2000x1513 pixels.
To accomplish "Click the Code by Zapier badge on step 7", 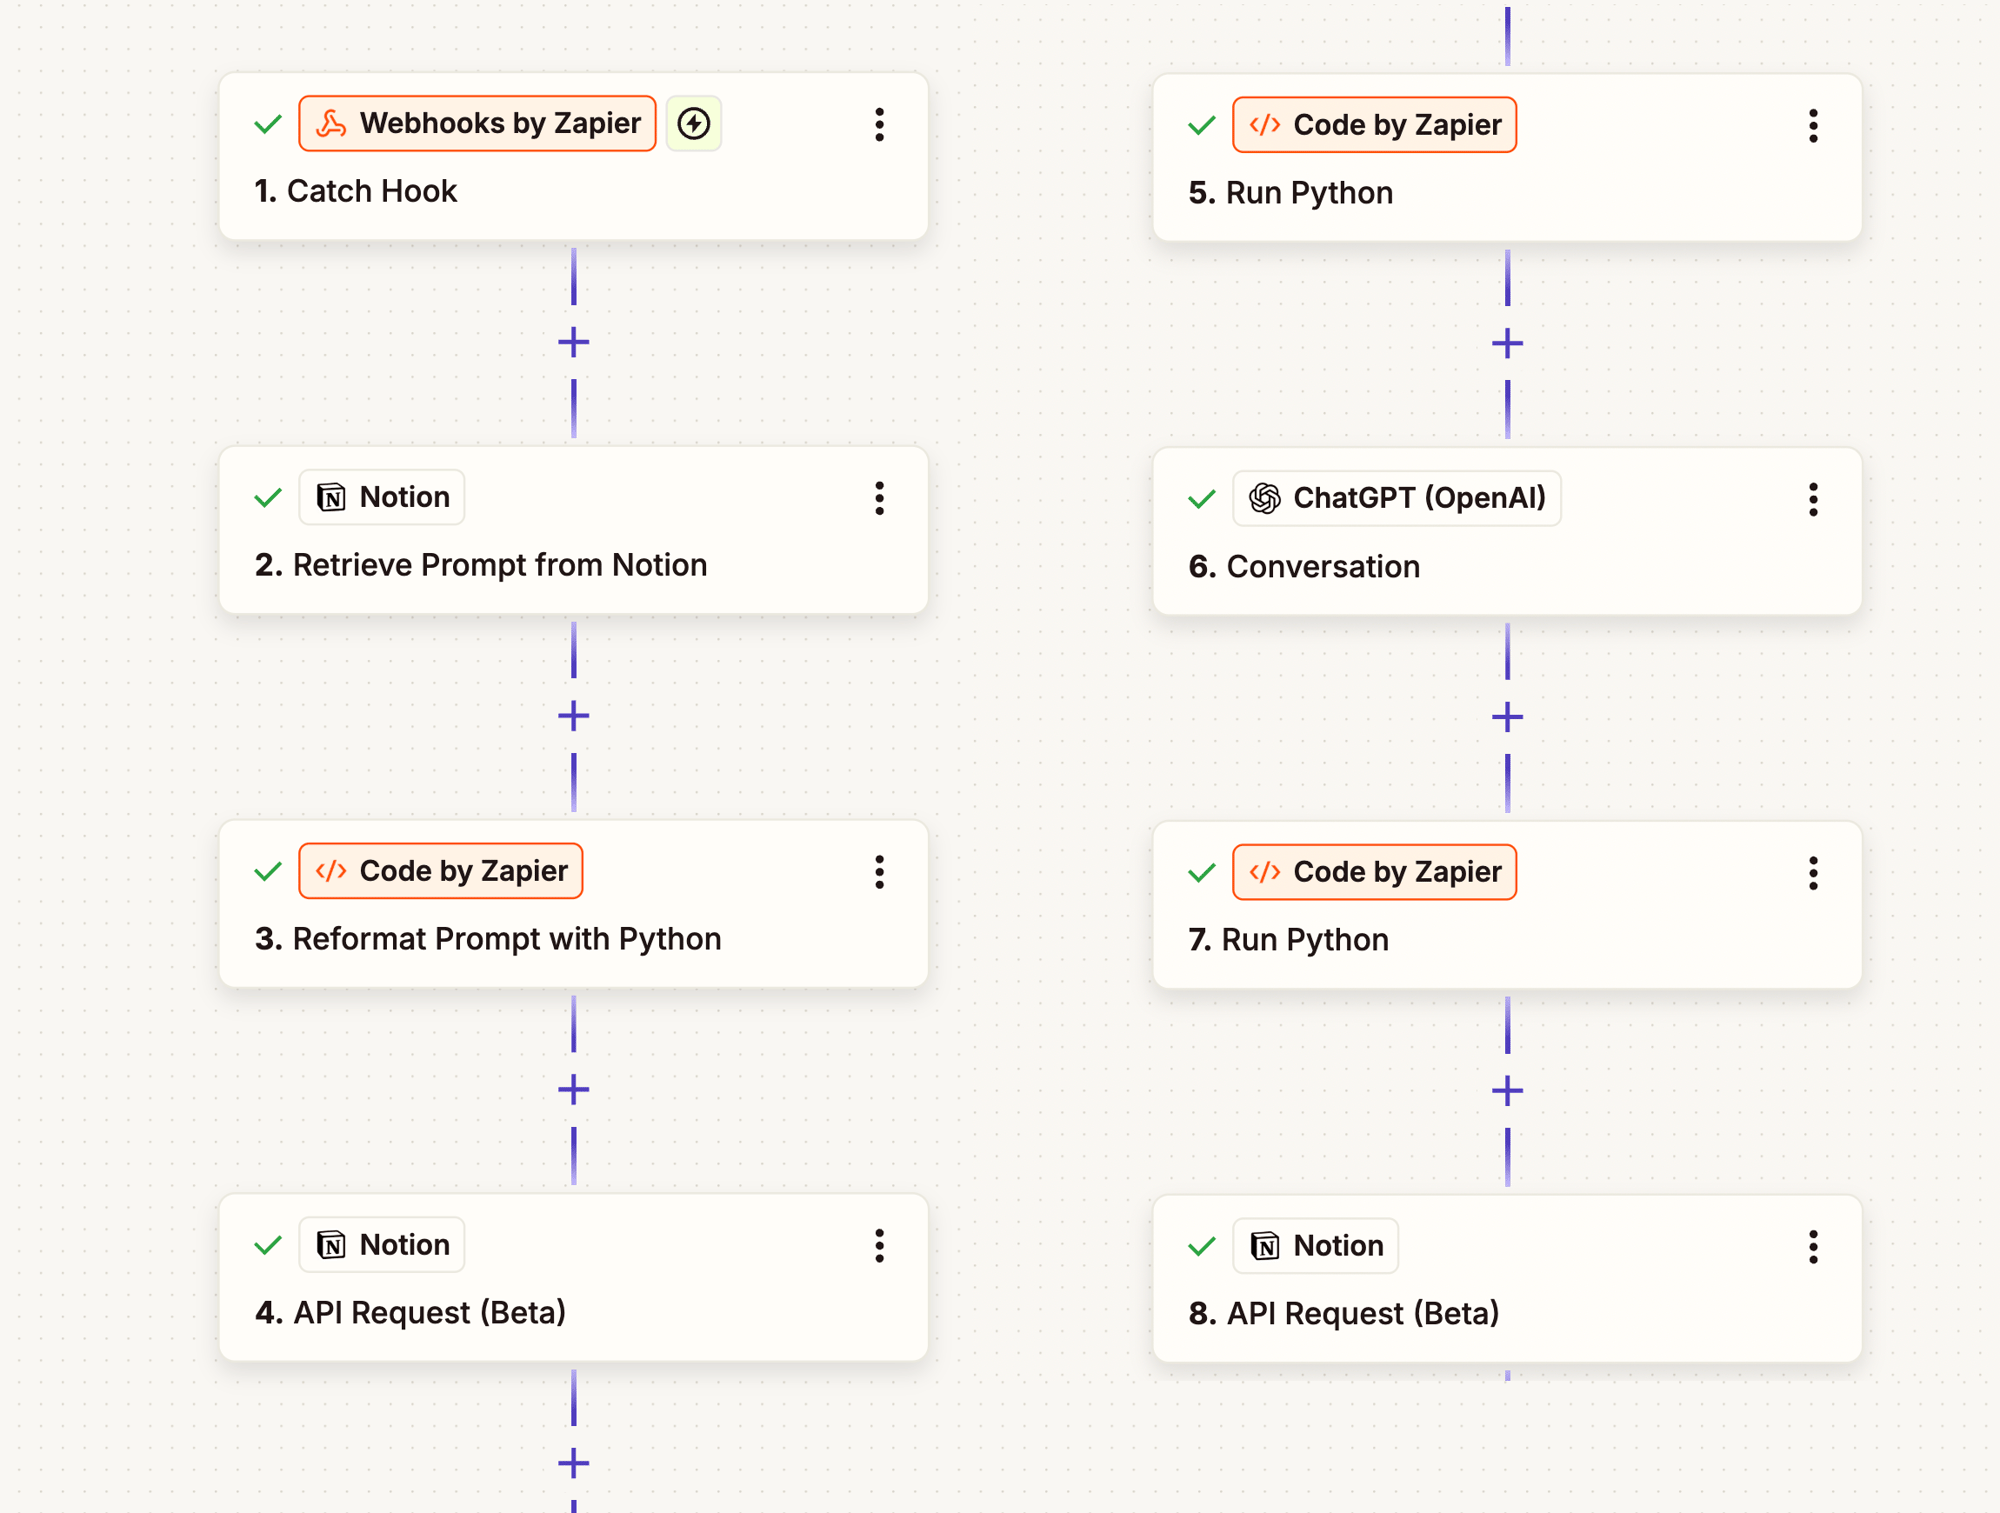I will pos(1375,872).
